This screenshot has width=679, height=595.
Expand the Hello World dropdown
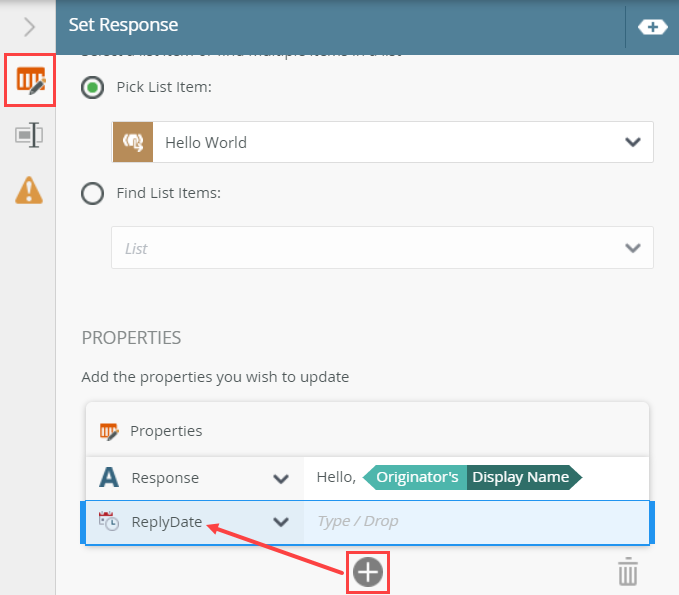tap(632, 142)
